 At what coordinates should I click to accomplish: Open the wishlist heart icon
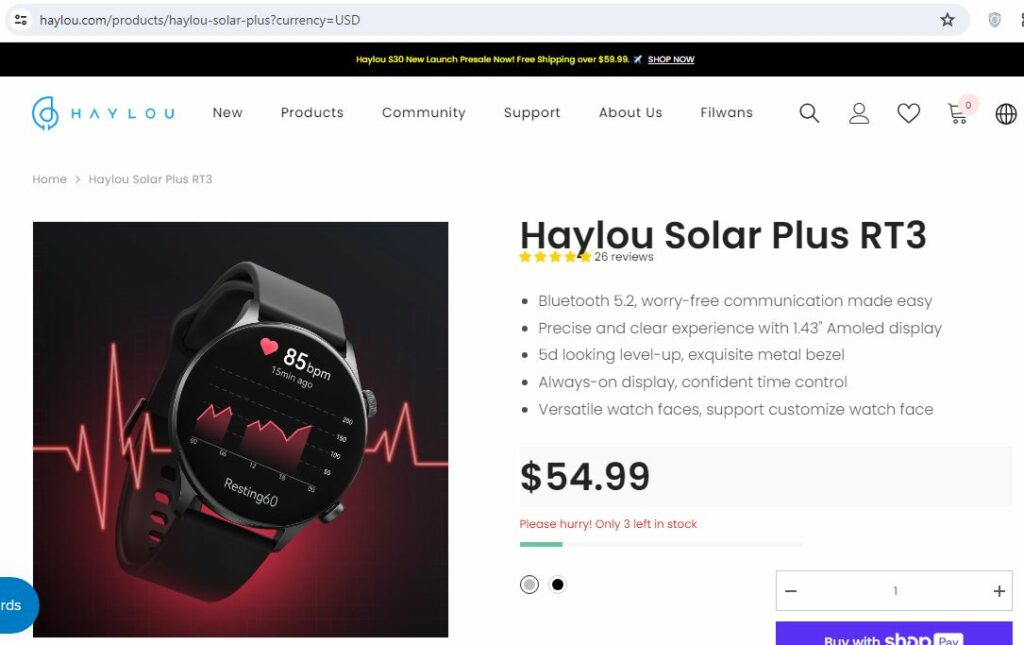coord(908,113)
